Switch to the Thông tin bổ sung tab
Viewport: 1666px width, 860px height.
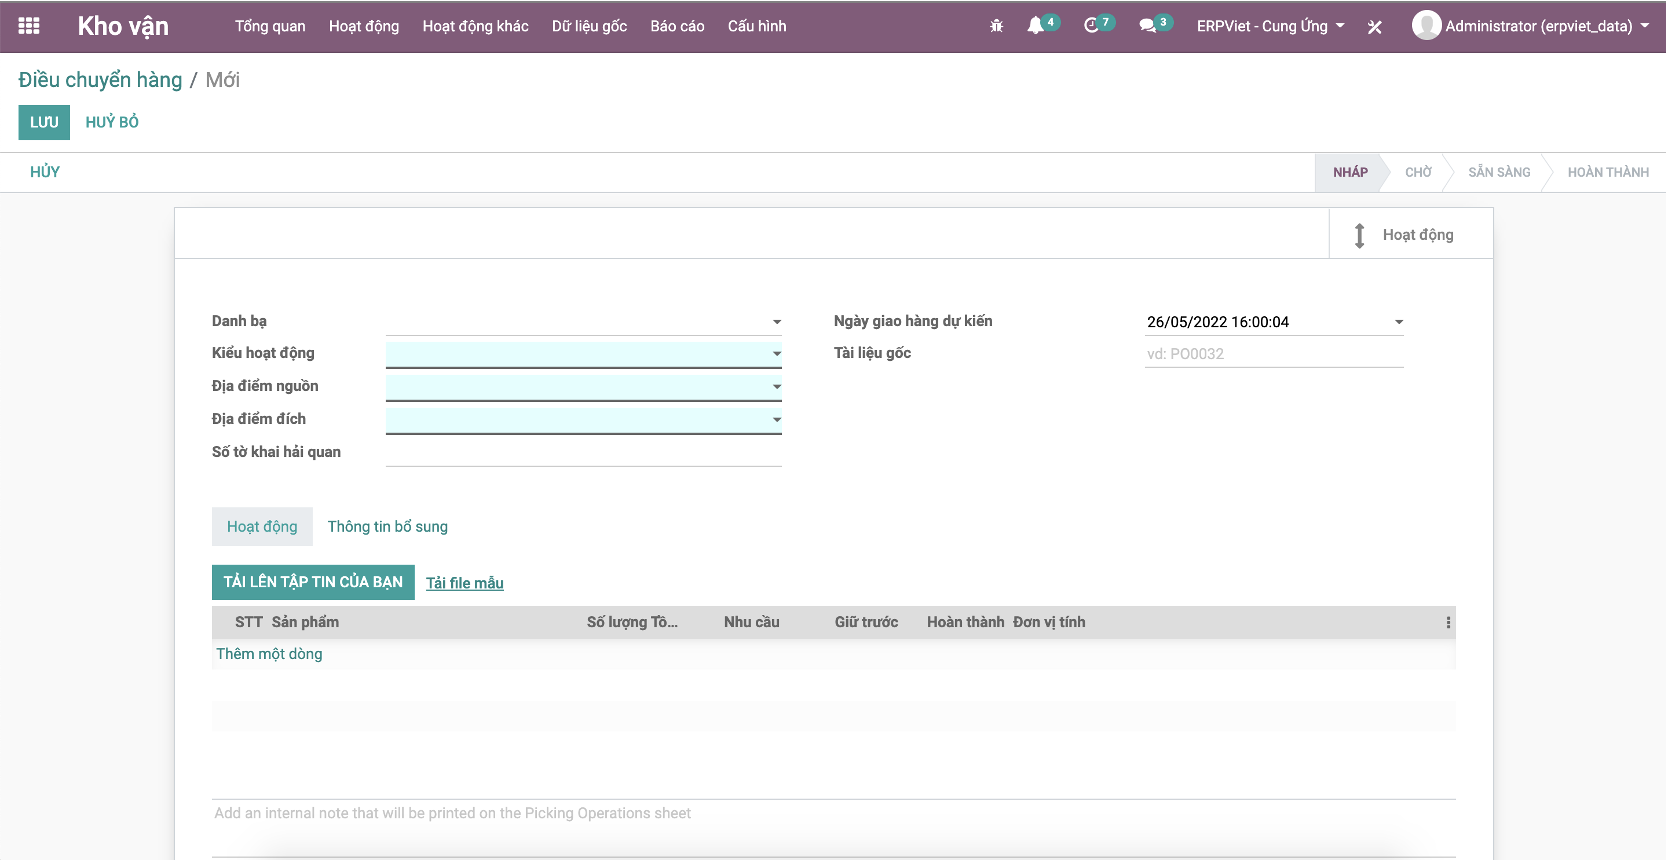point(388,527)
